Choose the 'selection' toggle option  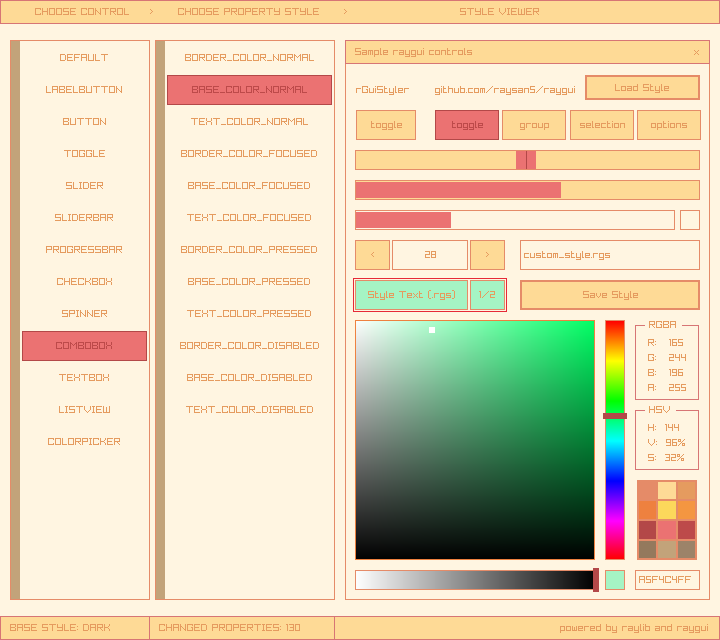pyautogui.click(x=602, y=125)
